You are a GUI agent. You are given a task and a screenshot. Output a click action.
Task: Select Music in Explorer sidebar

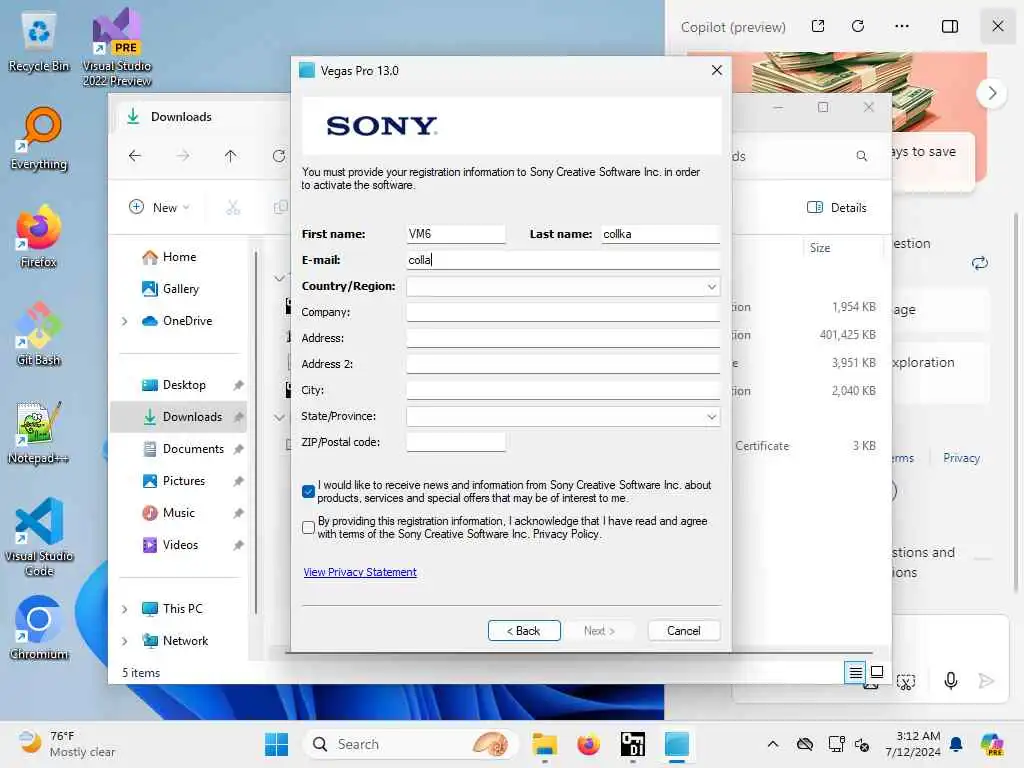point(180,513)
